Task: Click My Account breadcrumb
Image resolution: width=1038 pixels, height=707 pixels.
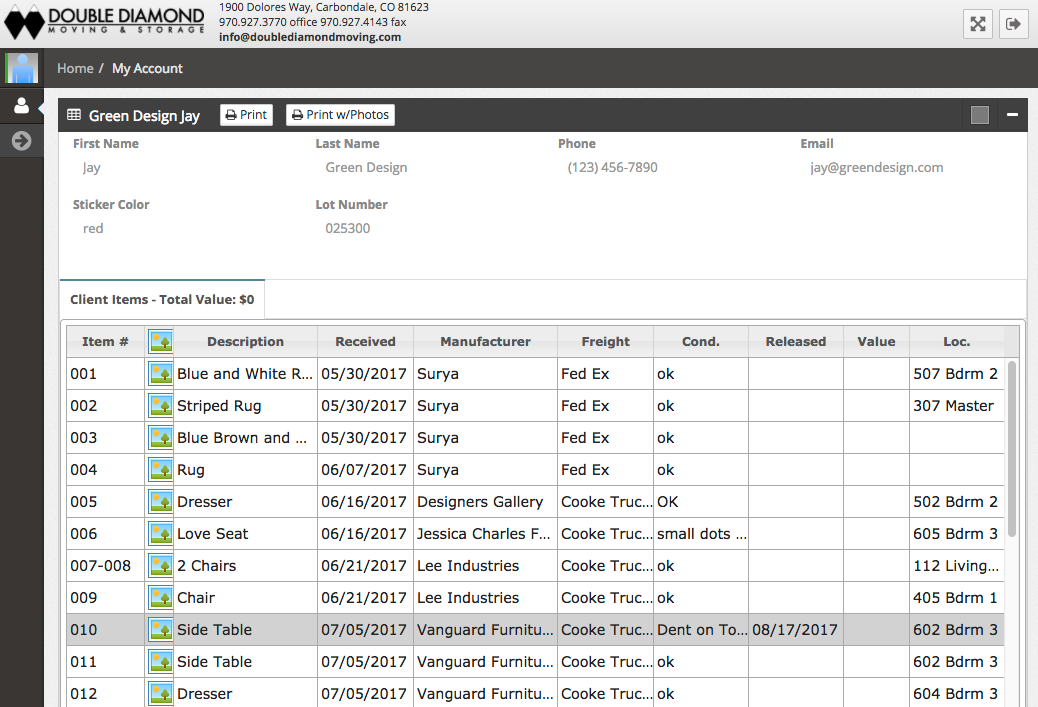Action: (x=147, y=68)
